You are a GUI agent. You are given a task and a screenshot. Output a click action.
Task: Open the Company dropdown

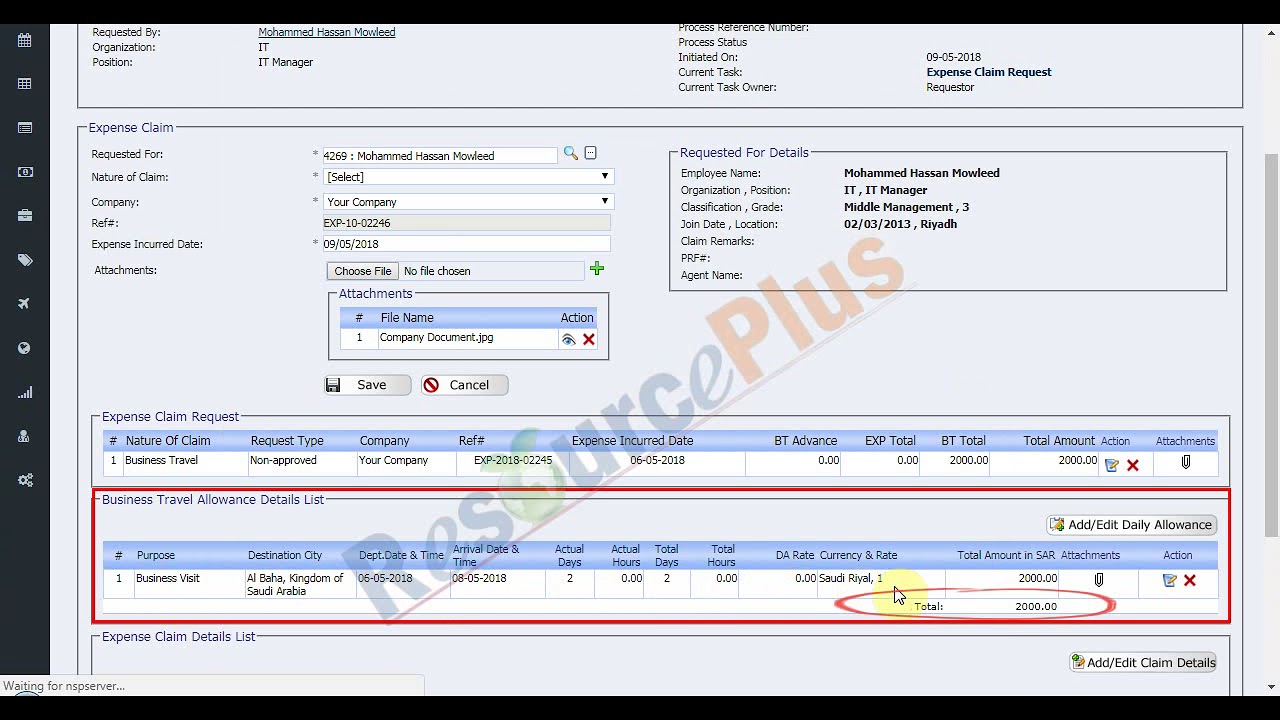(467, 202)
